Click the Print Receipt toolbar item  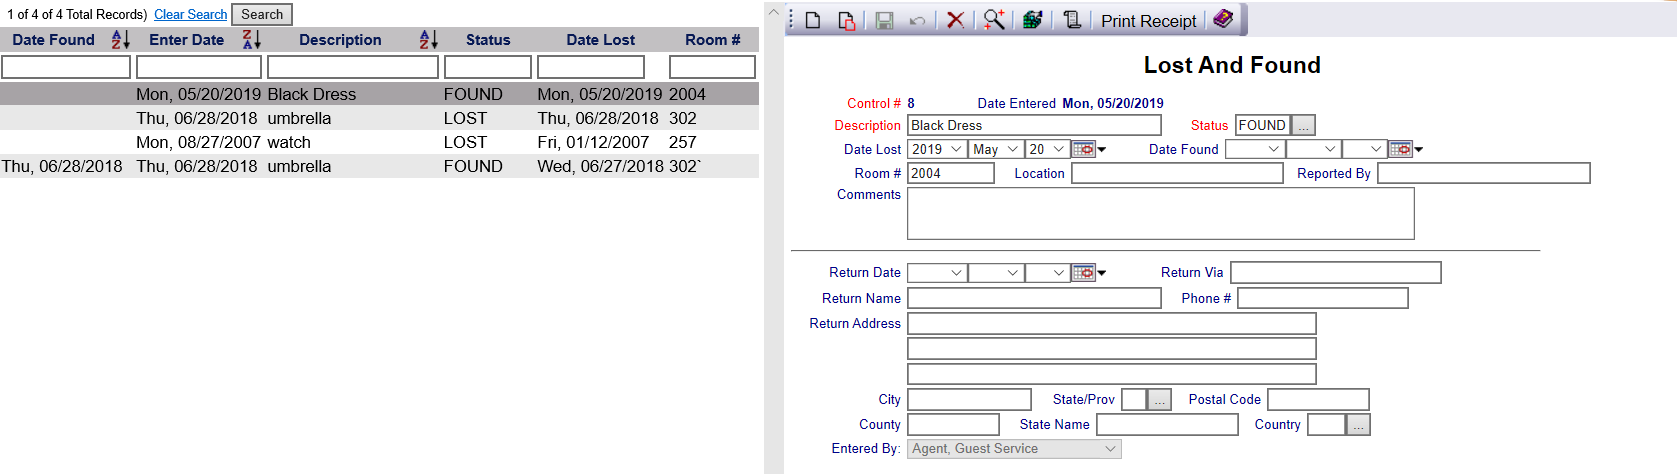click(x=1148, y=21)
